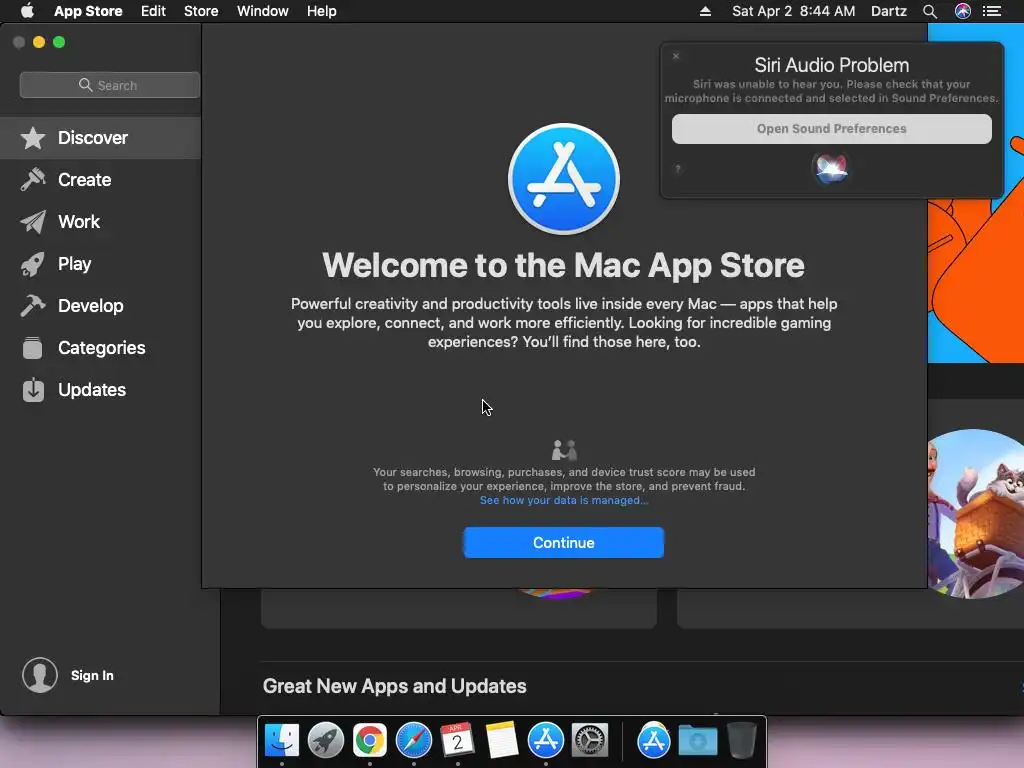Screen dimensions: 1024x768
Task: Click the privacy handshake icon
Action: click(x=564, y=450)
